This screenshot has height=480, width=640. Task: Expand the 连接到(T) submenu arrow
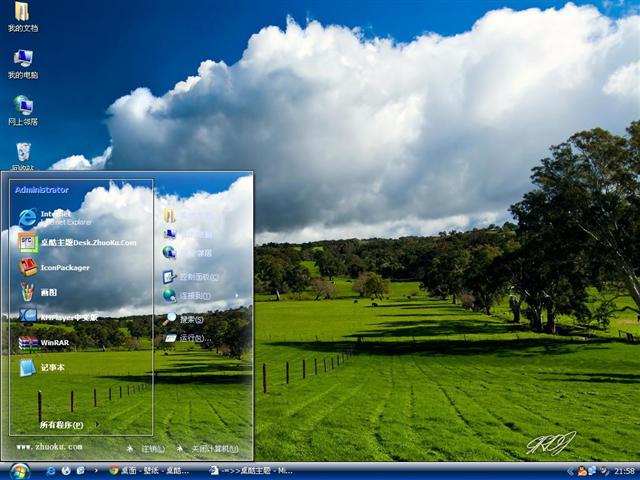[237, 296]
